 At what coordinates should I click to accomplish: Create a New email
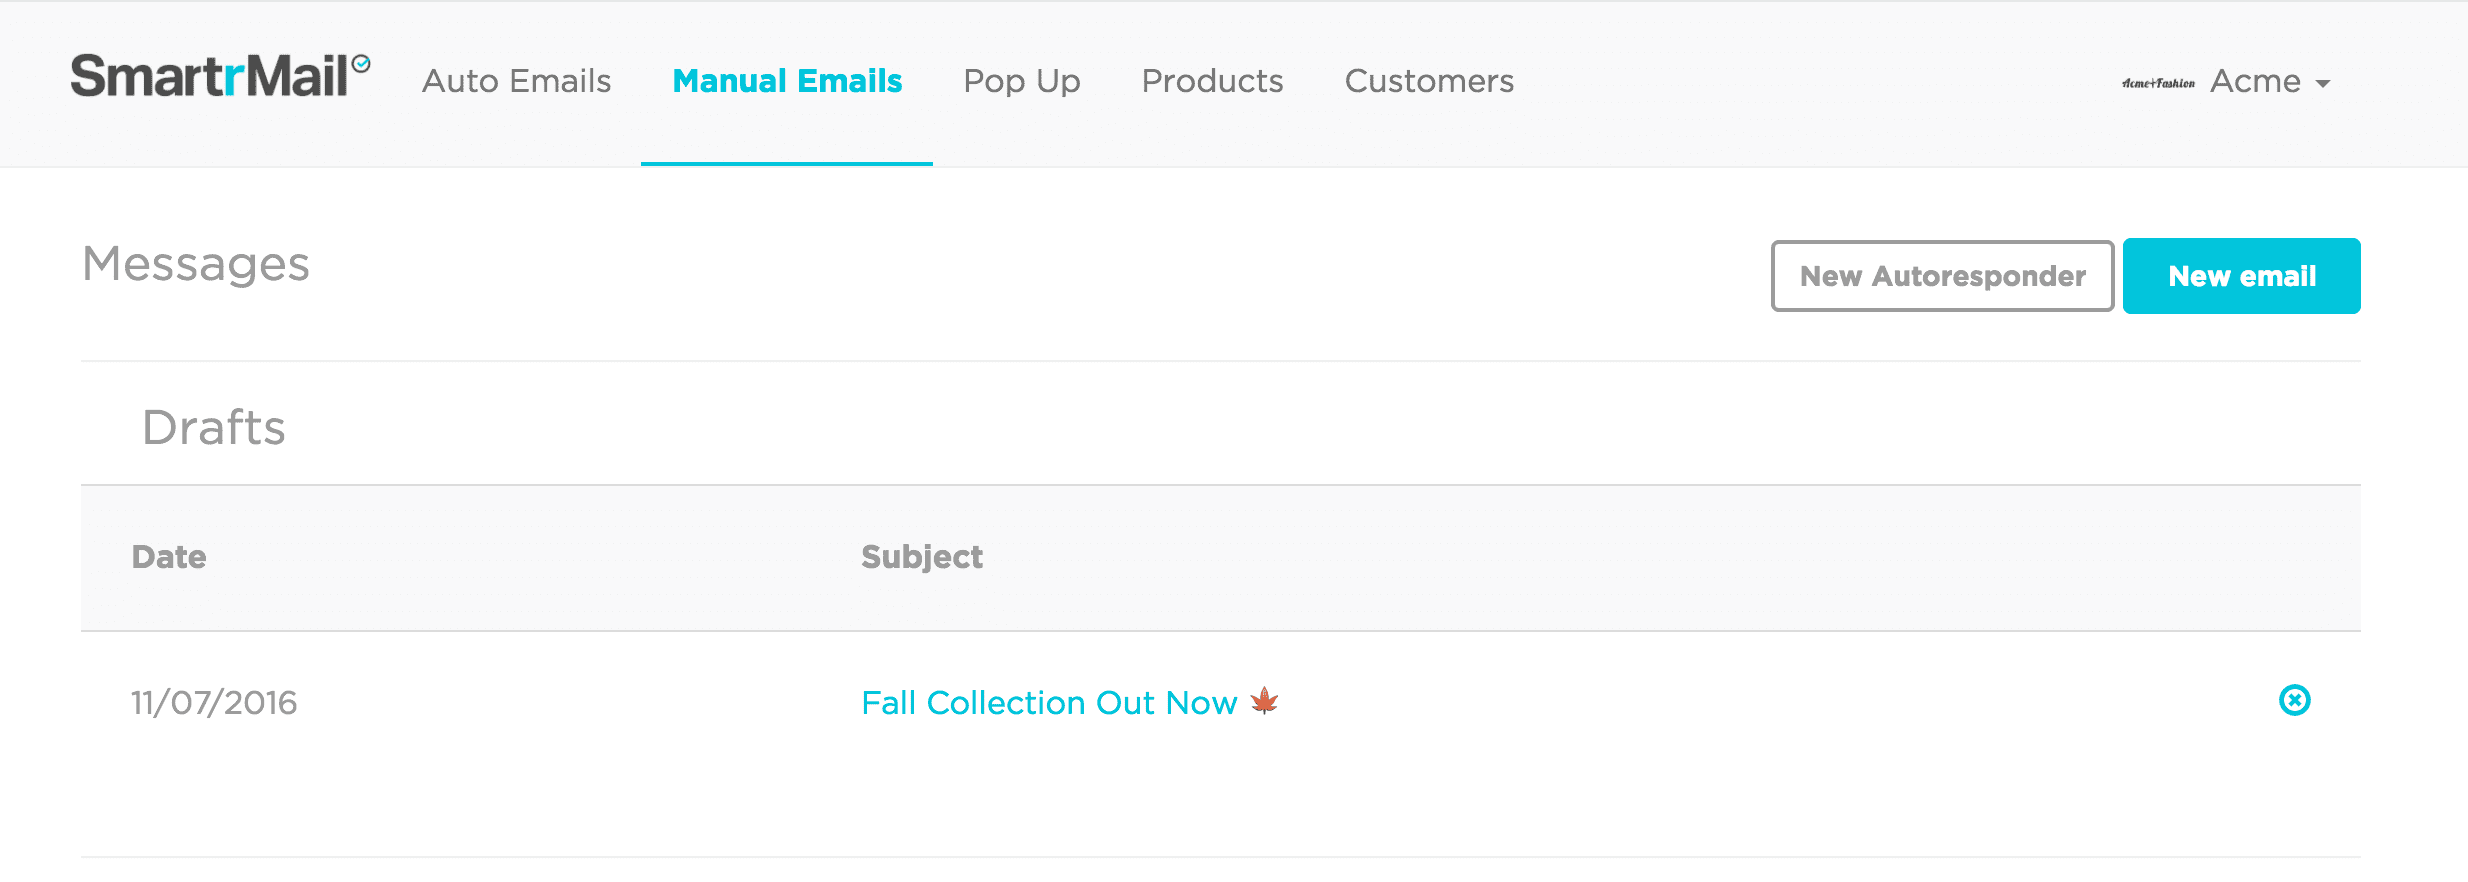(2241, 276)
